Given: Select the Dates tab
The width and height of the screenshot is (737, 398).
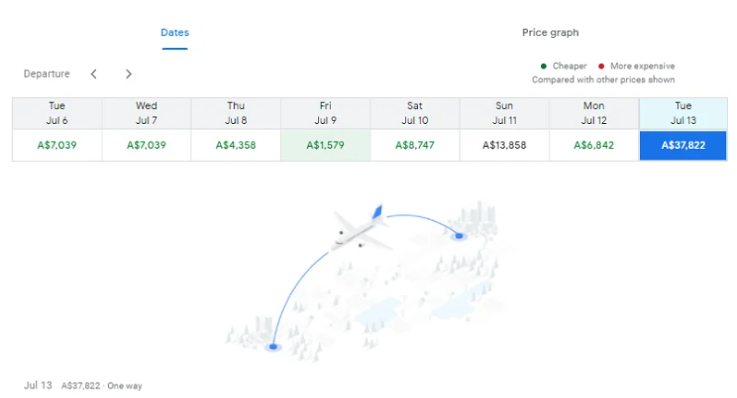Looking at the screenshot, I should 175,32.
